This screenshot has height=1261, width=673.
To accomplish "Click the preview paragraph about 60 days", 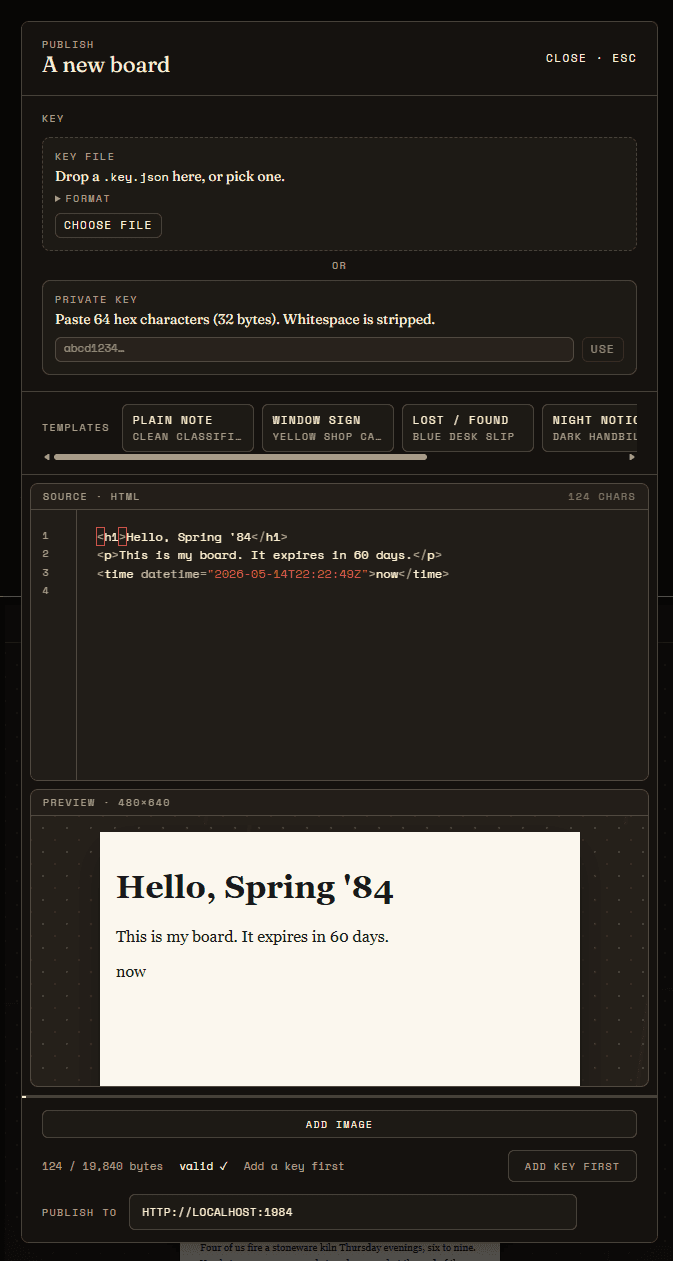I will tap(252, 937).
